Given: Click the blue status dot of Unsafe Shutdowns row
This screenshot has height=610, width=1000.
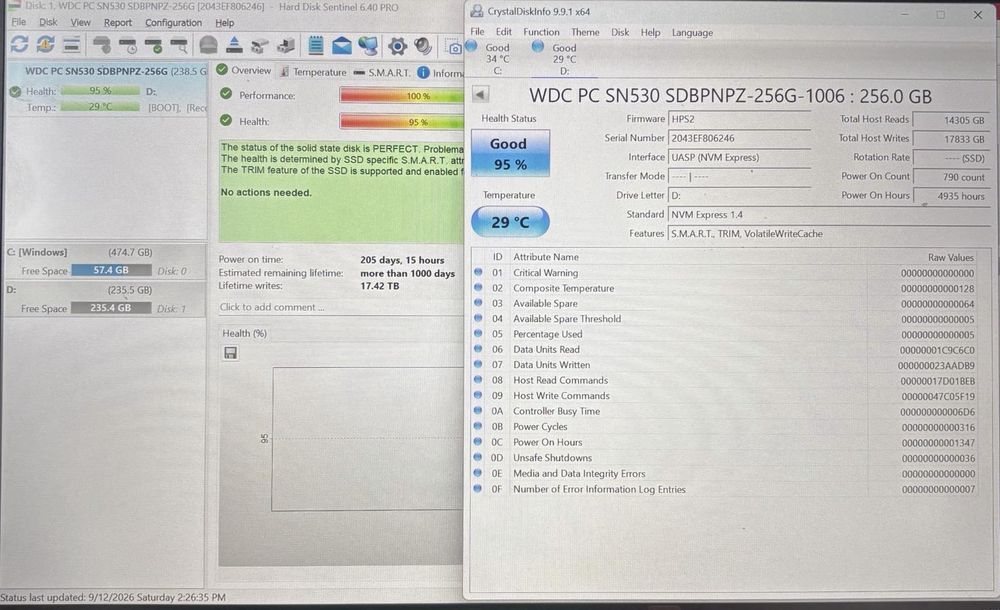Looking at the screenshot, I should pos(478,457).
